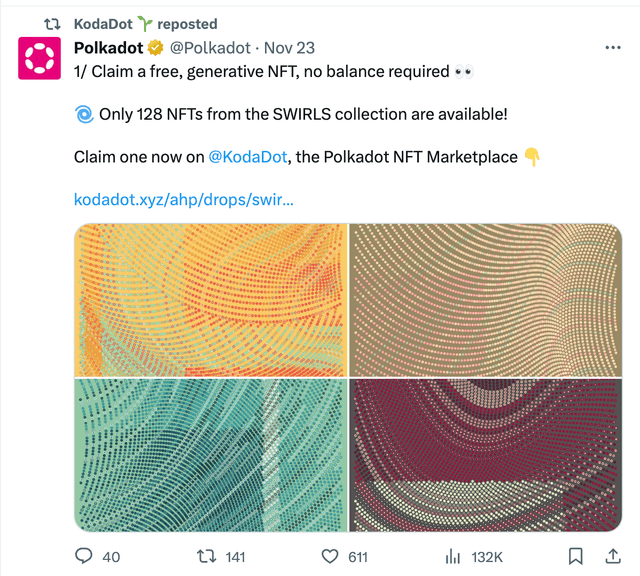
Task: Open the view analytics bar icon
Action: pyautogui.click(x=453, y=556)
